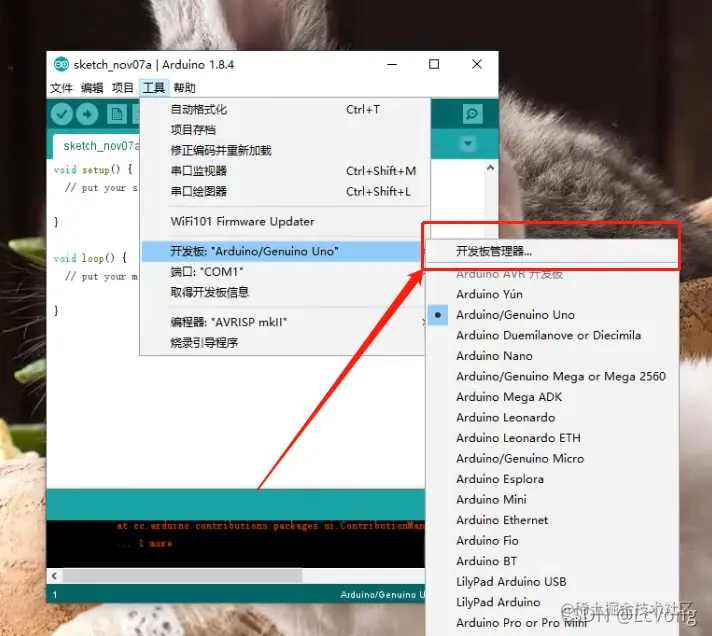Viewport: 712px width, 636px height.
Task: Select Arduino Mega ADK board
Action: point(552,397)
